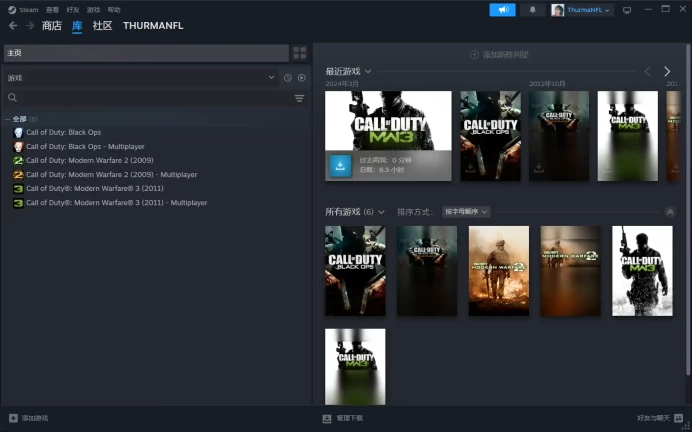Click the 添加游戏 plus icon
This screenshot has width=692, height=432.
(13, 418)
